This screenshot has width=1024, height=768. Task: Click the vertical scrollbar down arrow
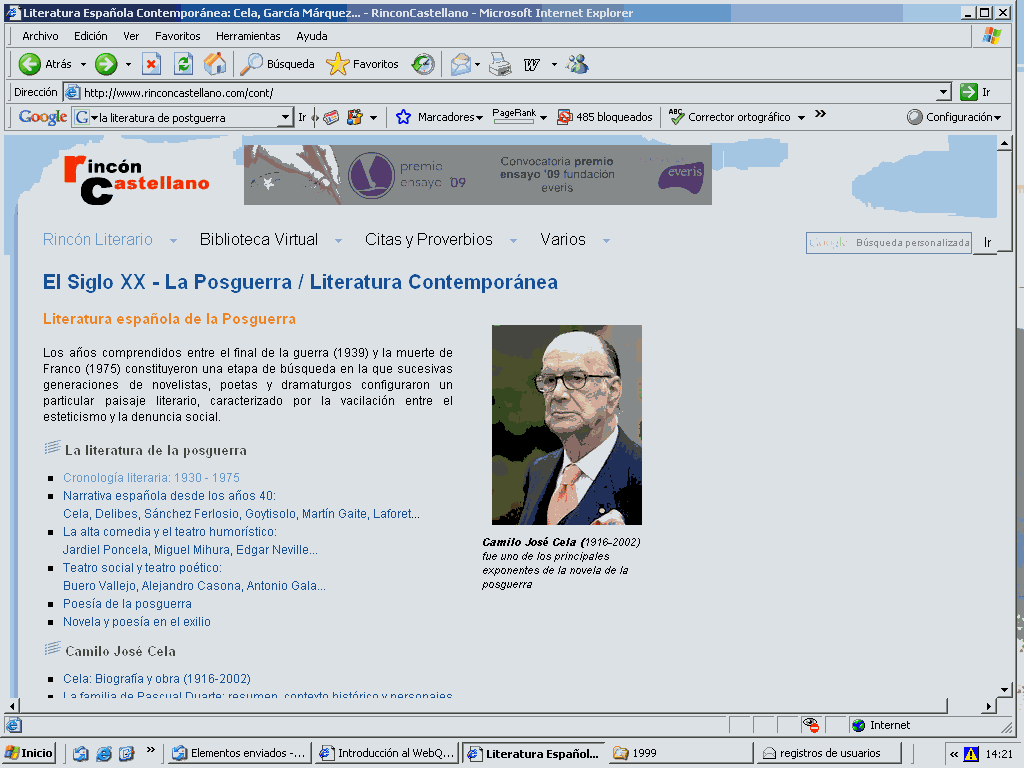tap(1005, 690)
